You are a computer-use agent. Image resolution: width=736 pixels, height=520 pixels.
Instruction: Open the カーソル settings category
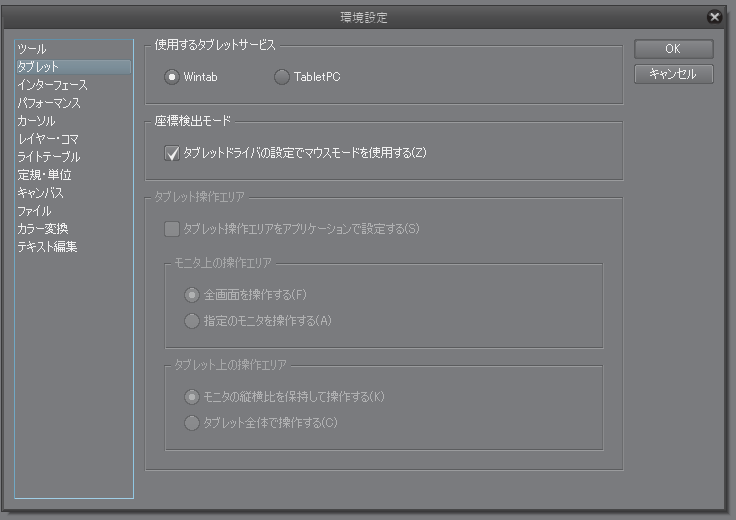(74, 121)
